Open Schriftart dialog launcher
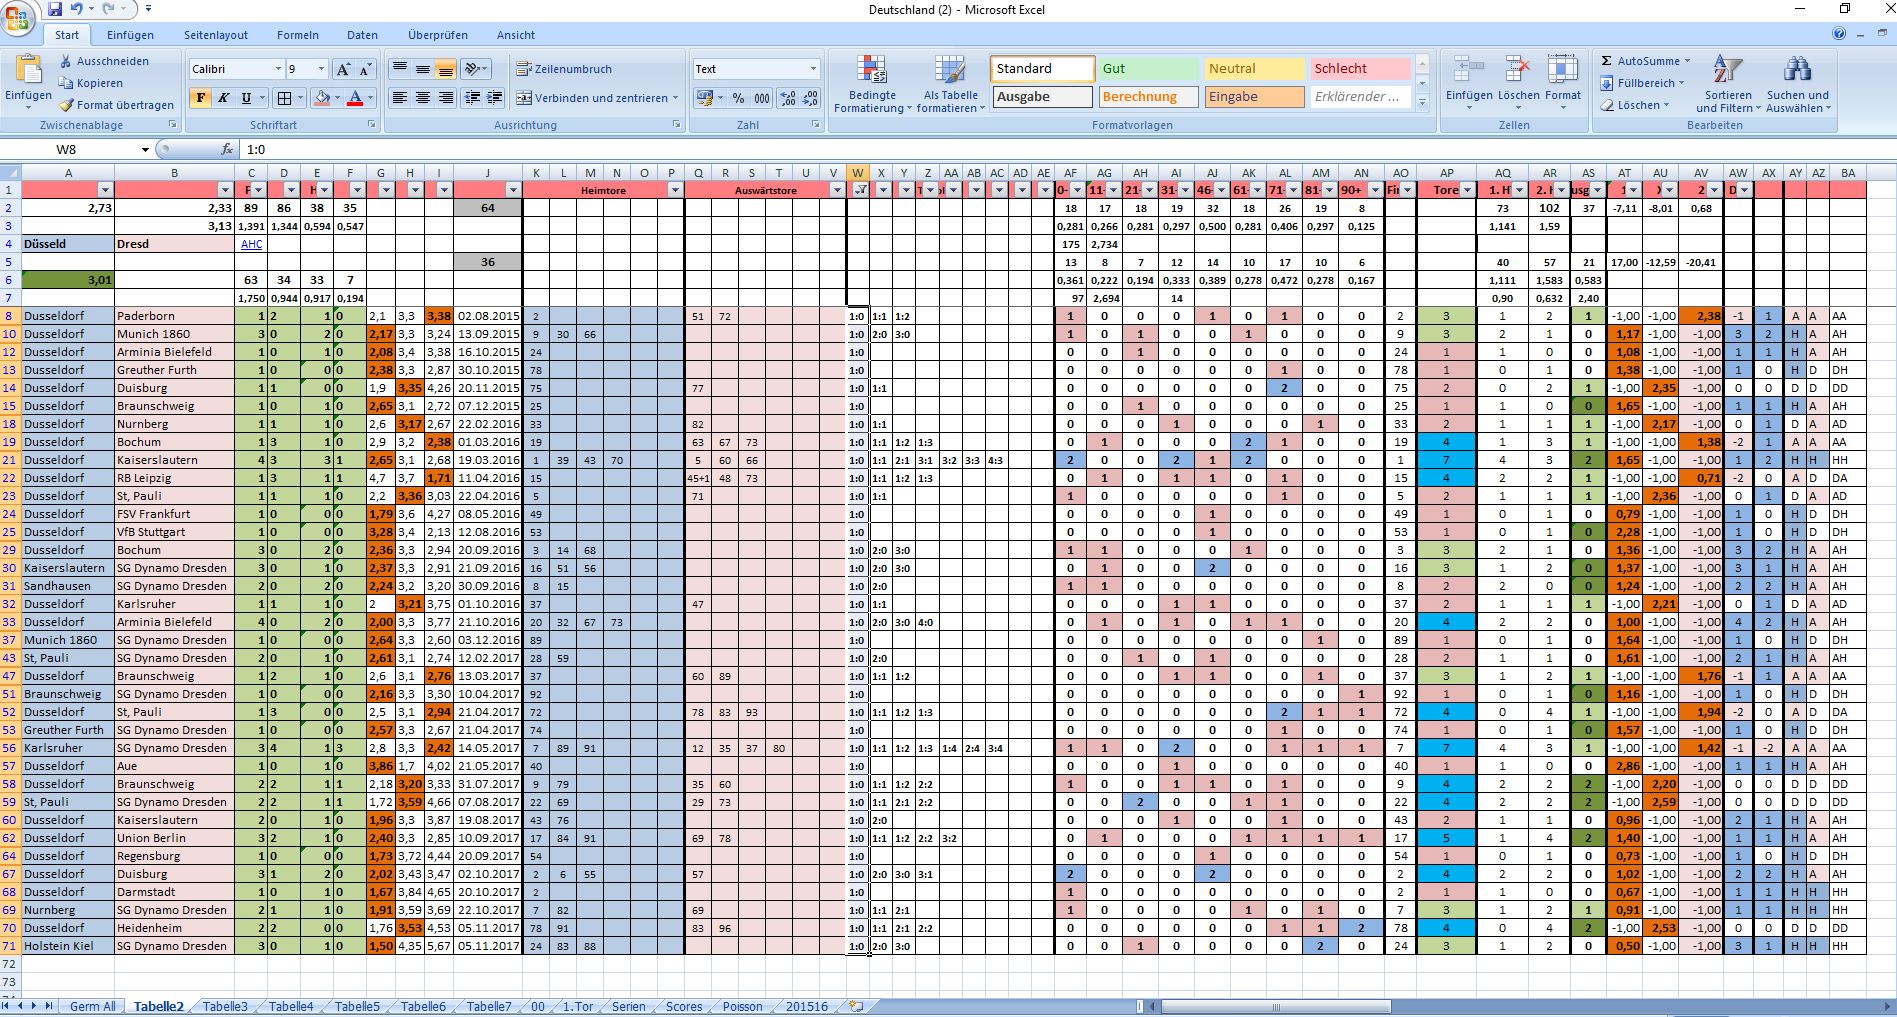 click(372, 125)
